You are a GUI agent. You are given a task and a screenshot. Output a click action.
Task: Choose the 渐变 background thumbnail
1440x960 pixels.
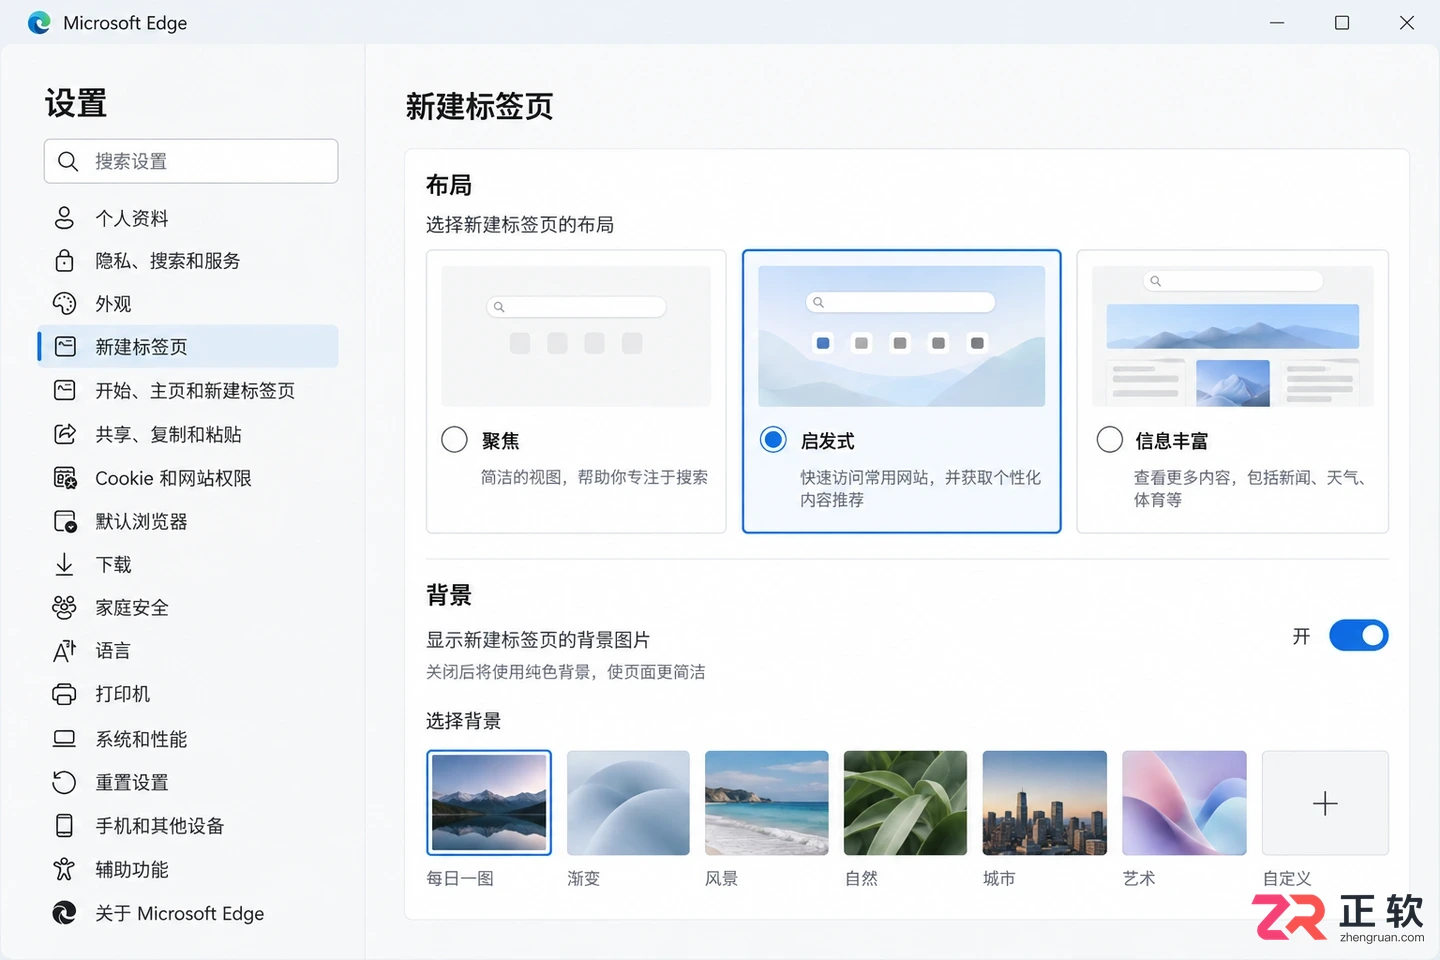(628, 803)
